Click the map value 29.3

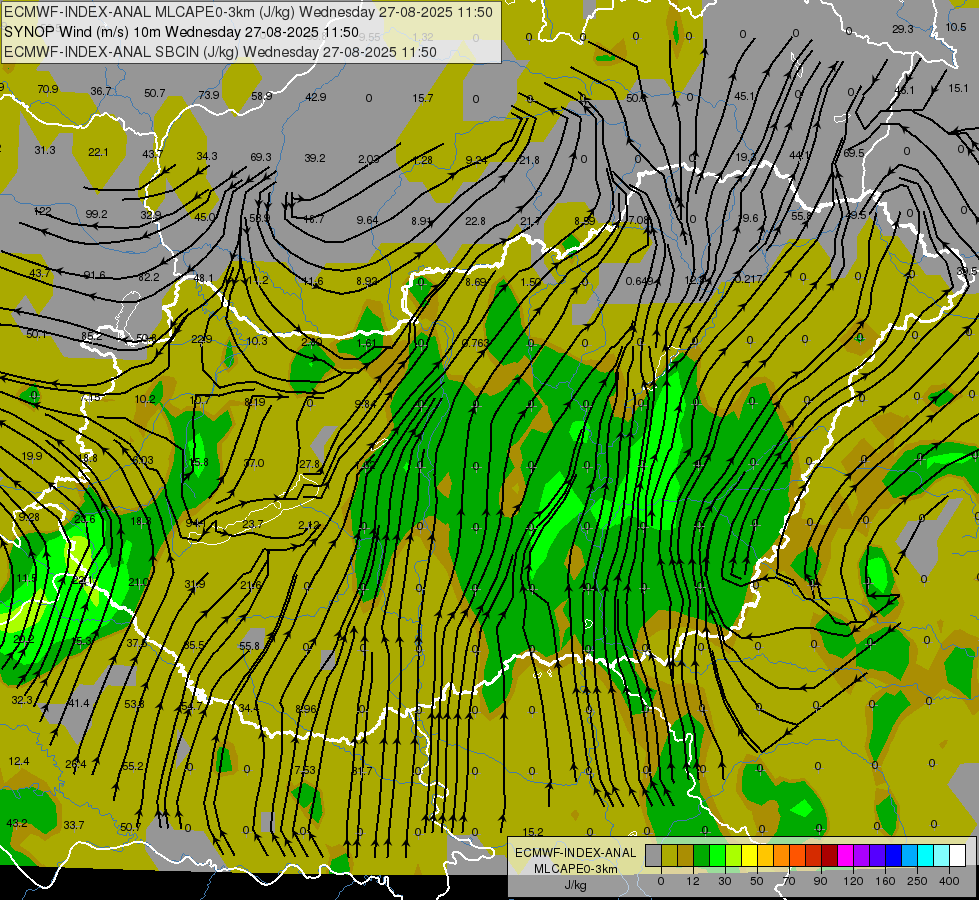903,29
